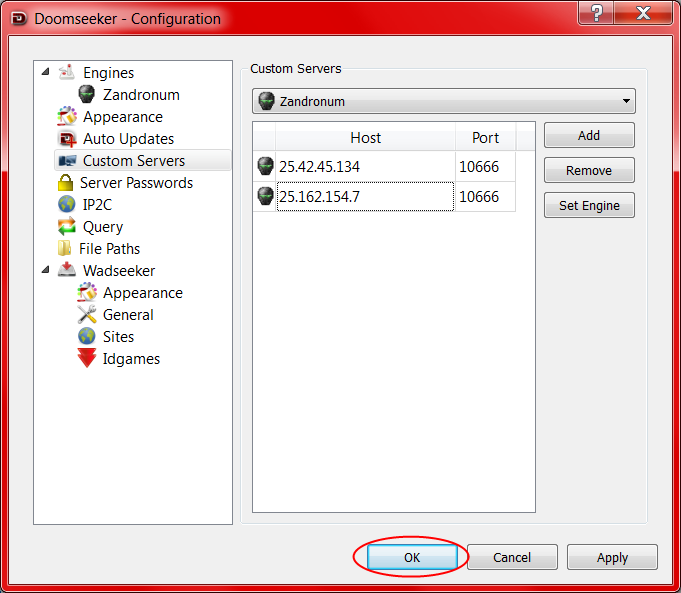Open the File Paths page
Viewport: 681px width, 593px height.
tap(109, 249)
